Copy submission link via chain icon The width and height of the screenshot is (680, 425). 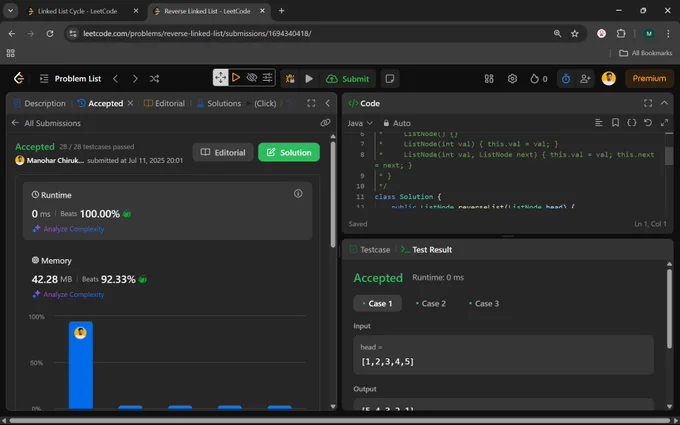click(325, 123)
